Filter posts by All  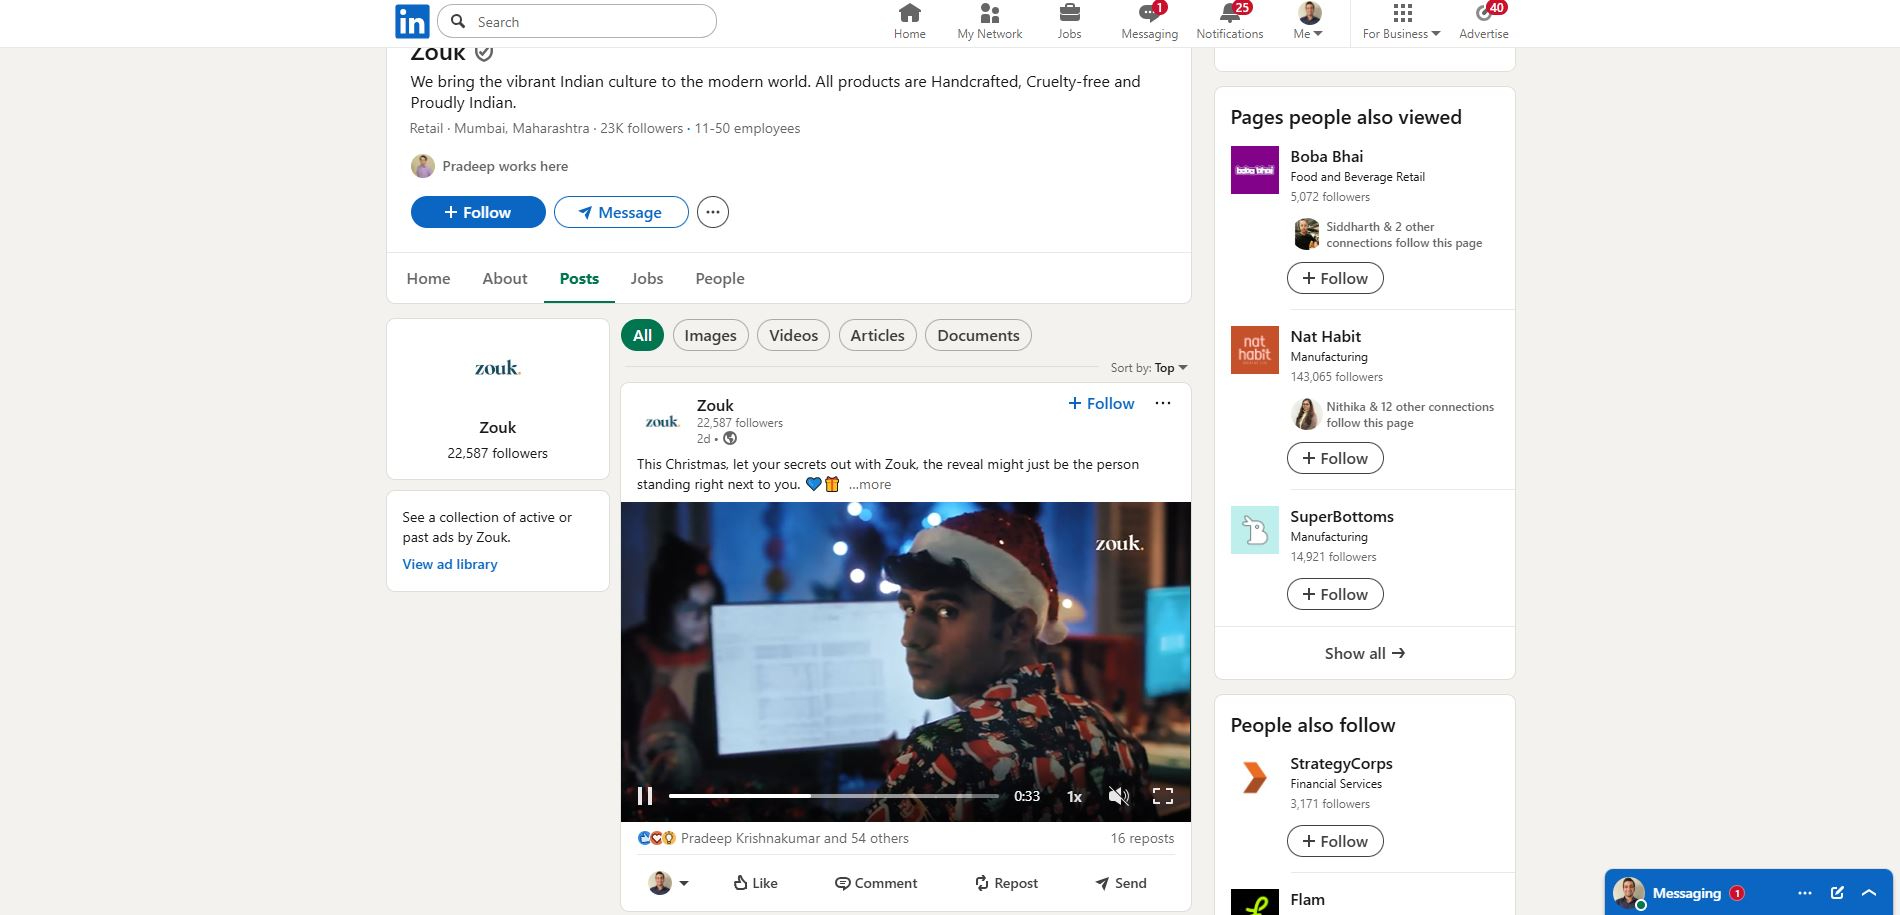642,336
